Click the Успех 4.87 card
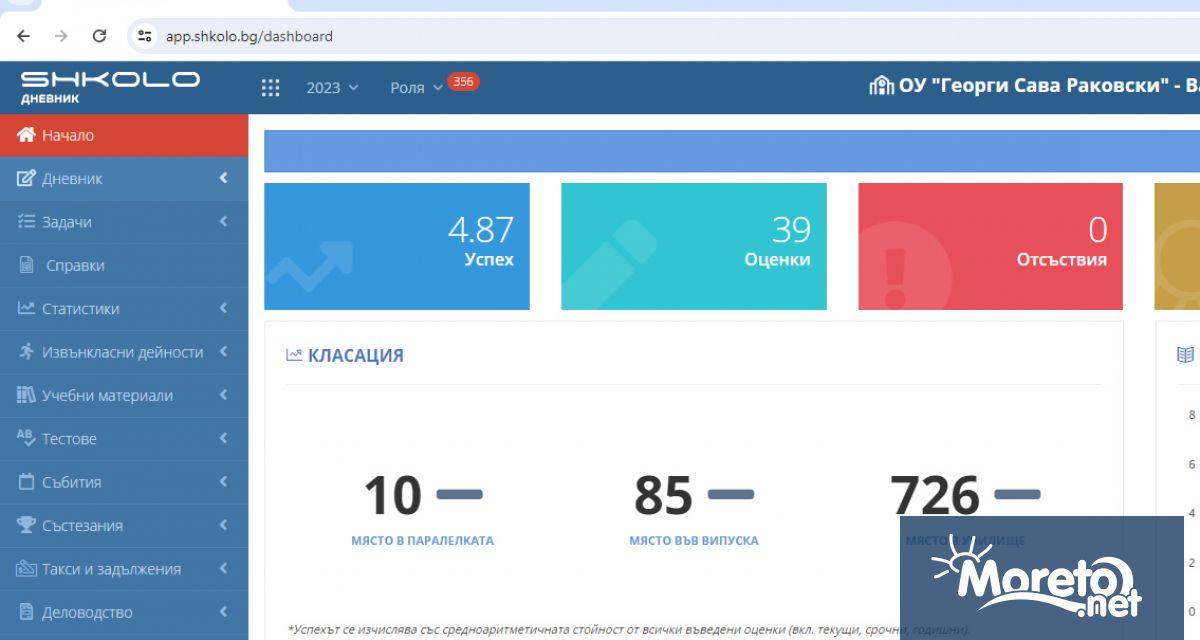This screenshot has width=1200, height=640. (396, 246)
